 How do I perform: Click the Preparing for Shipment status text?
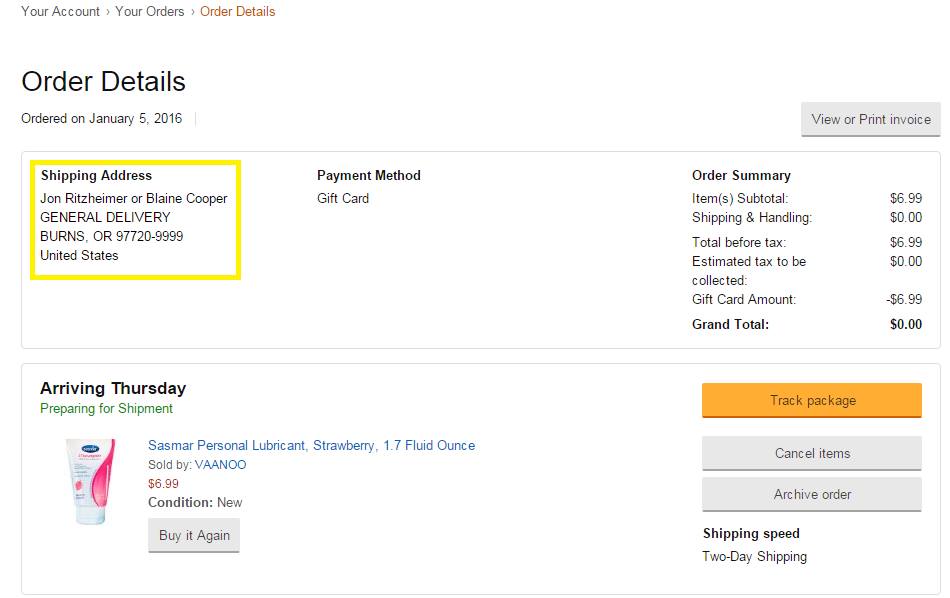106,408
